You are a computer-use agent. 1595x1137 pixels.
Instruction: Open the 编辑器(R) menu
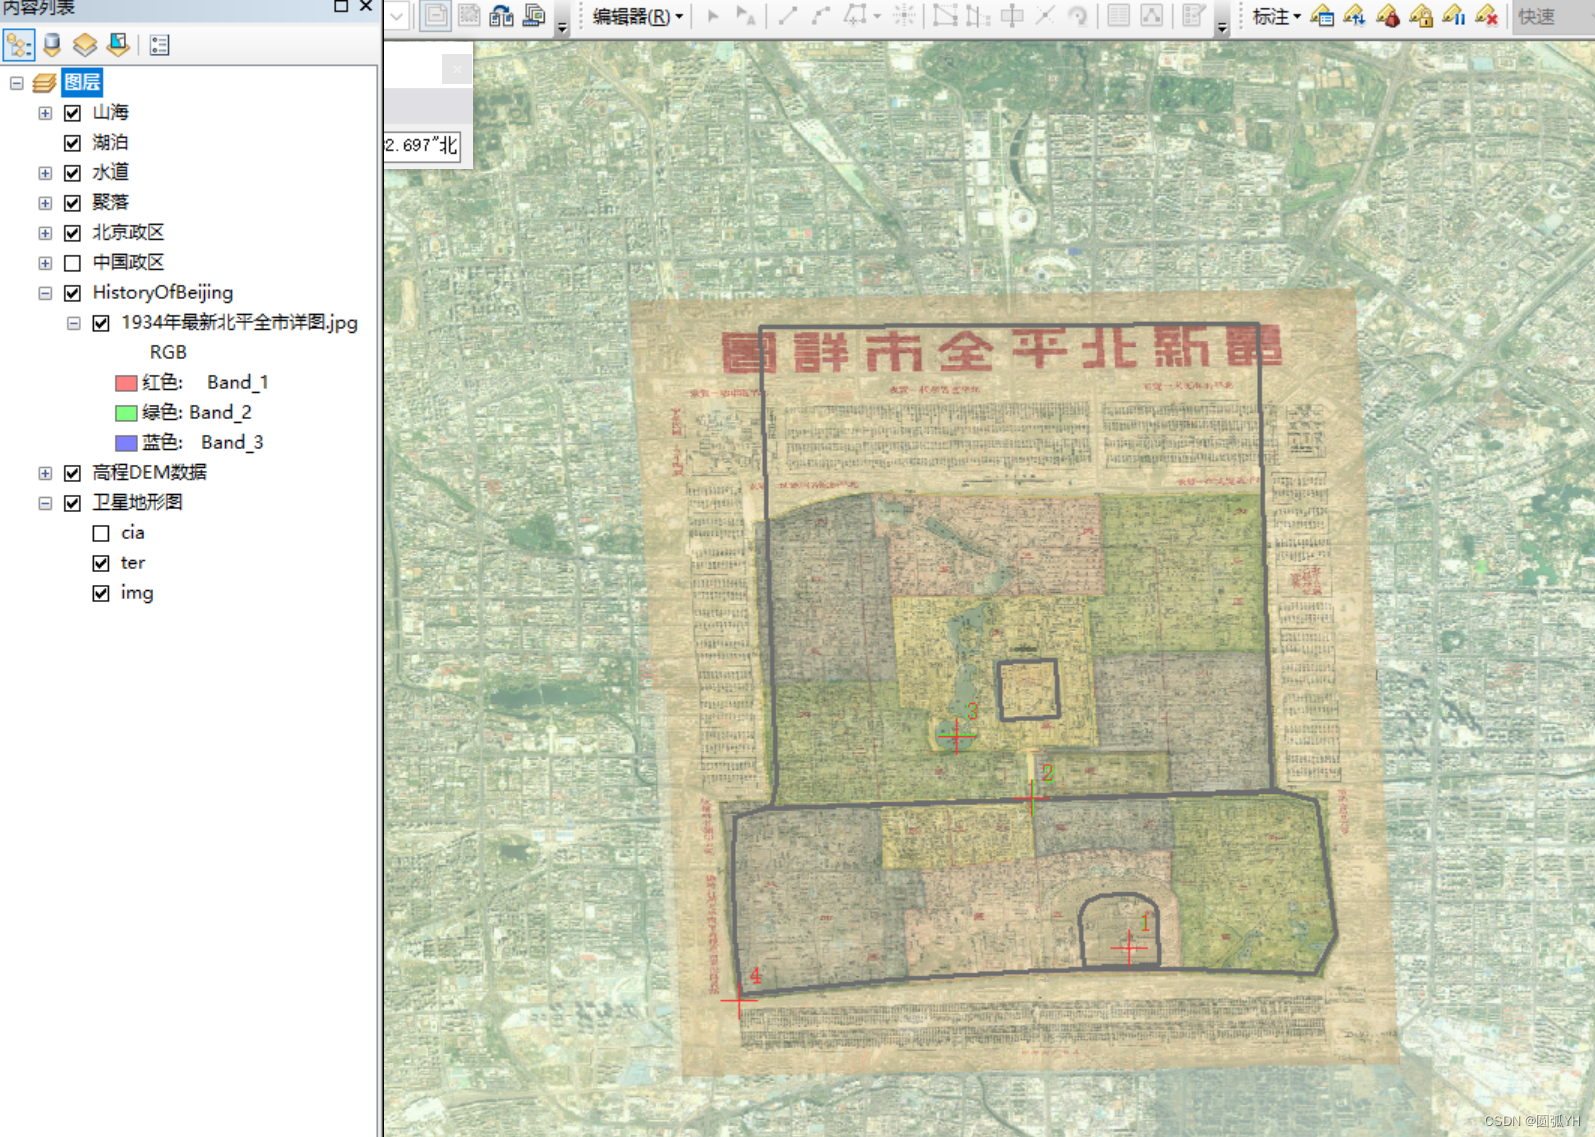coord(638,16)
